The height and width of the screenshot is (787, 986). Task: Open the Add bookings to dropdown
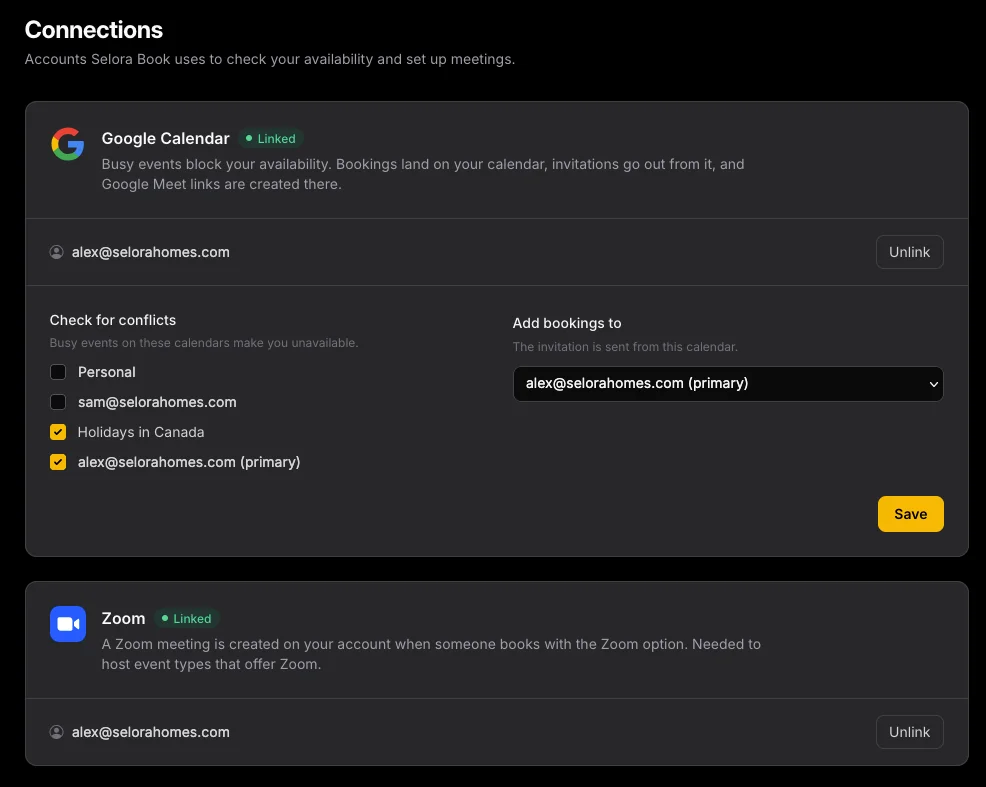728,383
